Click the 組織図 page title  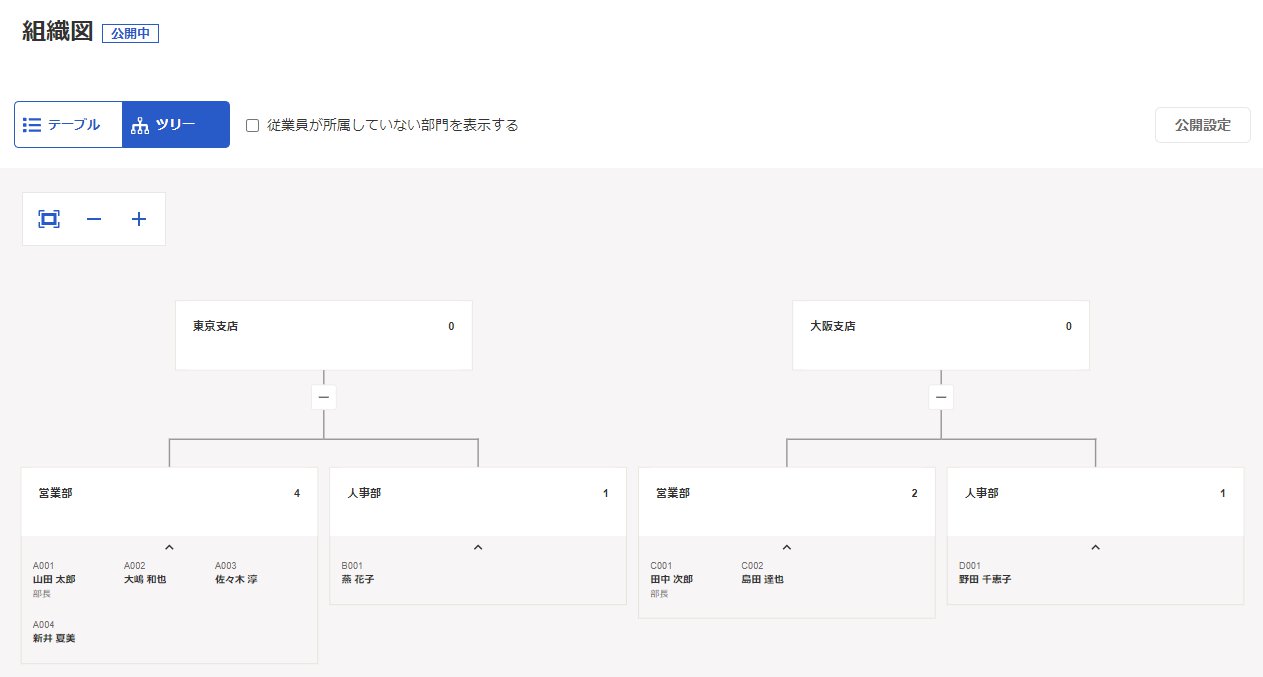(57, 31)
